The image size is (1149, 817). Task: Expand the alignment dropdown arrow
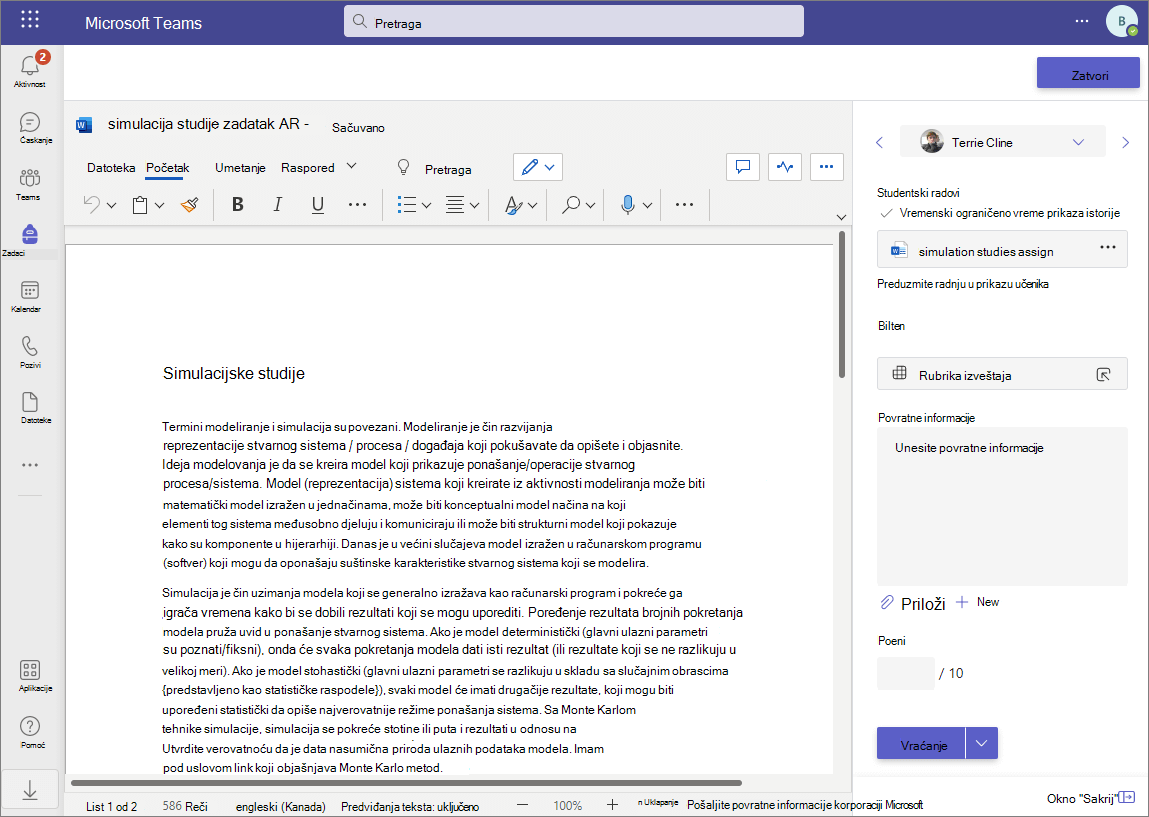coord(474,205)
